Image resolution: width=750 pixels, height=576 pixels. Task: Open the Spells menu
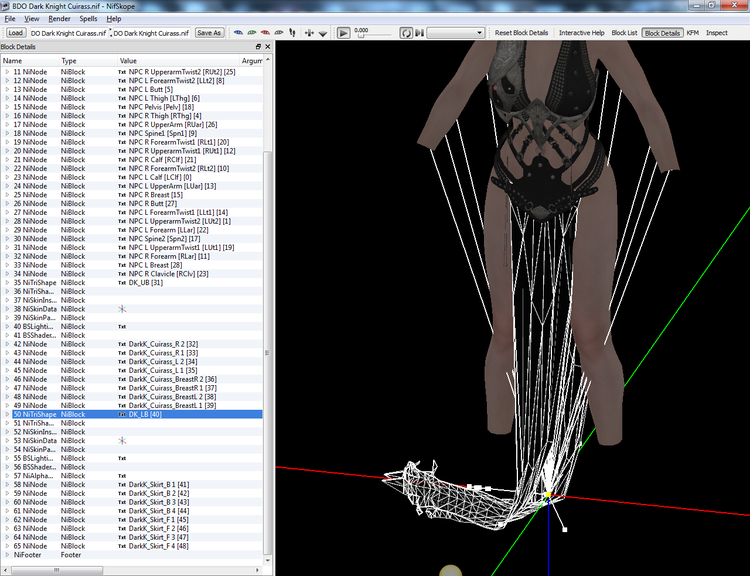[88, 19]
